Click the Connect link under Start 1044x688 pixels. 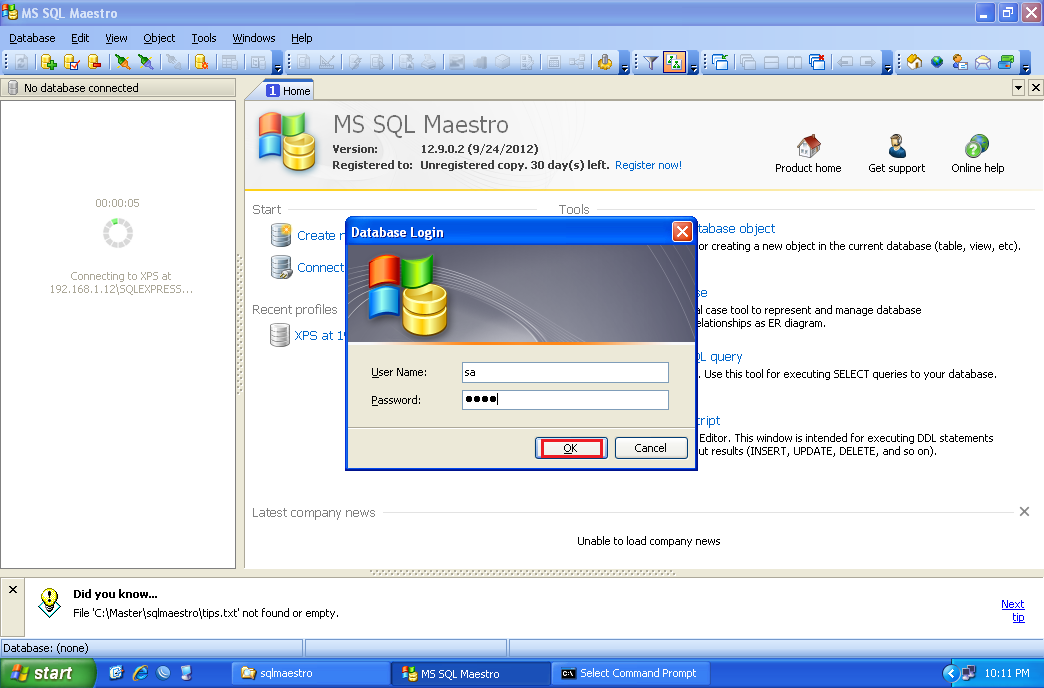coord(320,268)
